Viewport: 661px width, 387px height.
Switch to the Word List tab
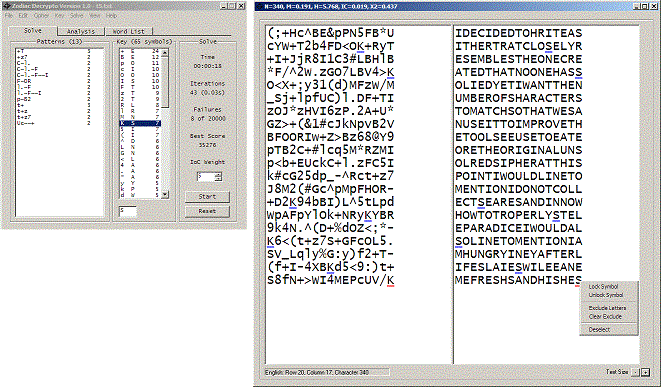pyautogui.click(x=129, y=31)
